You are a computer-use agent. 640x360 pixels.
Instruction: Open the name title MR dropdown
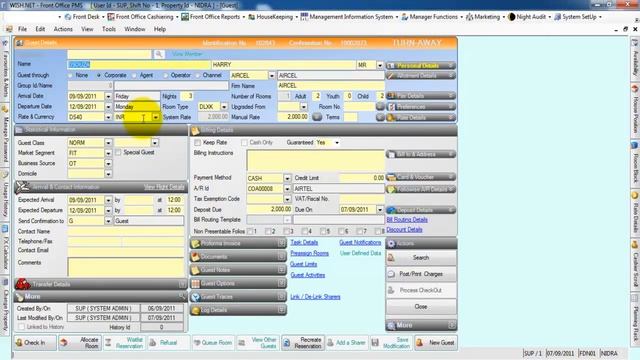pos(380,65)
